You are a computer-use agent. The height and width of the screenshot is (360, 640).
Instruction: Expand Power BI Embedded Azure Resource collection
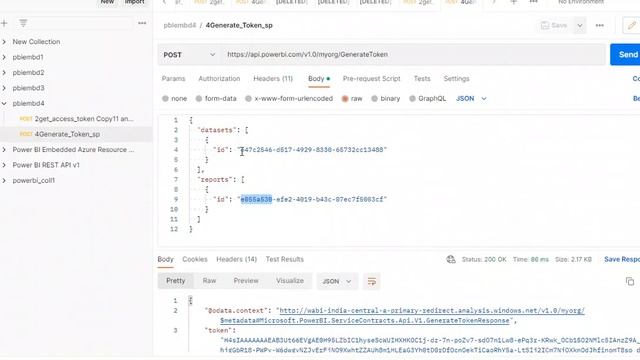tap(4, 150)
